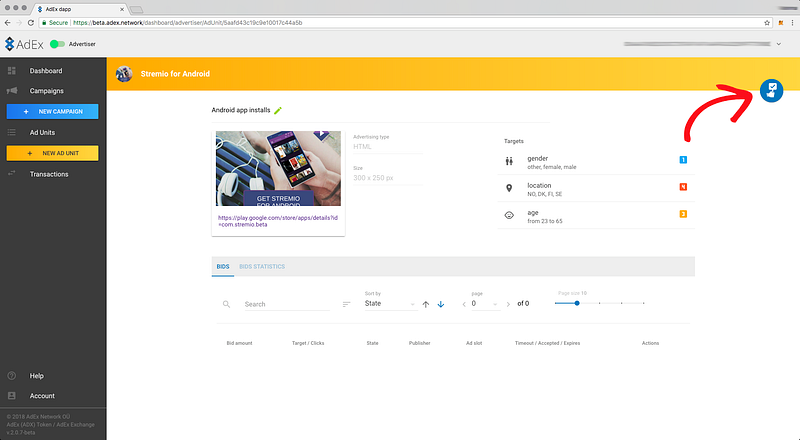Click the Actions column header

(x=650, y=343)
